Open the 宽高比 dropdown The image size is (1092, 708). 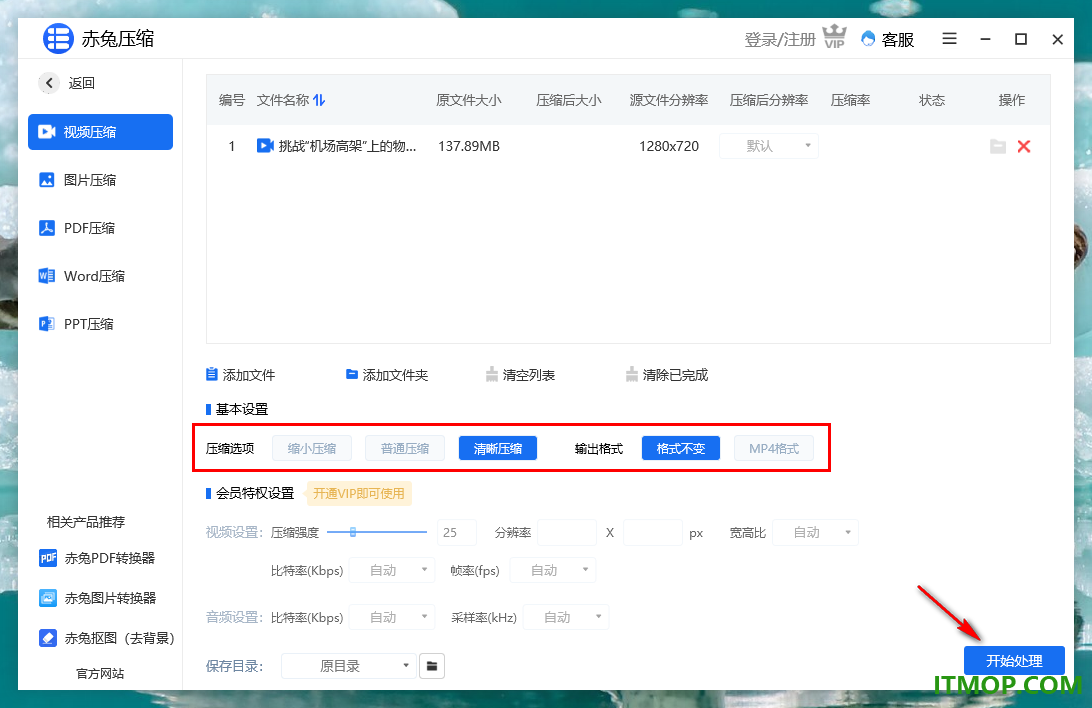[816, 533]
